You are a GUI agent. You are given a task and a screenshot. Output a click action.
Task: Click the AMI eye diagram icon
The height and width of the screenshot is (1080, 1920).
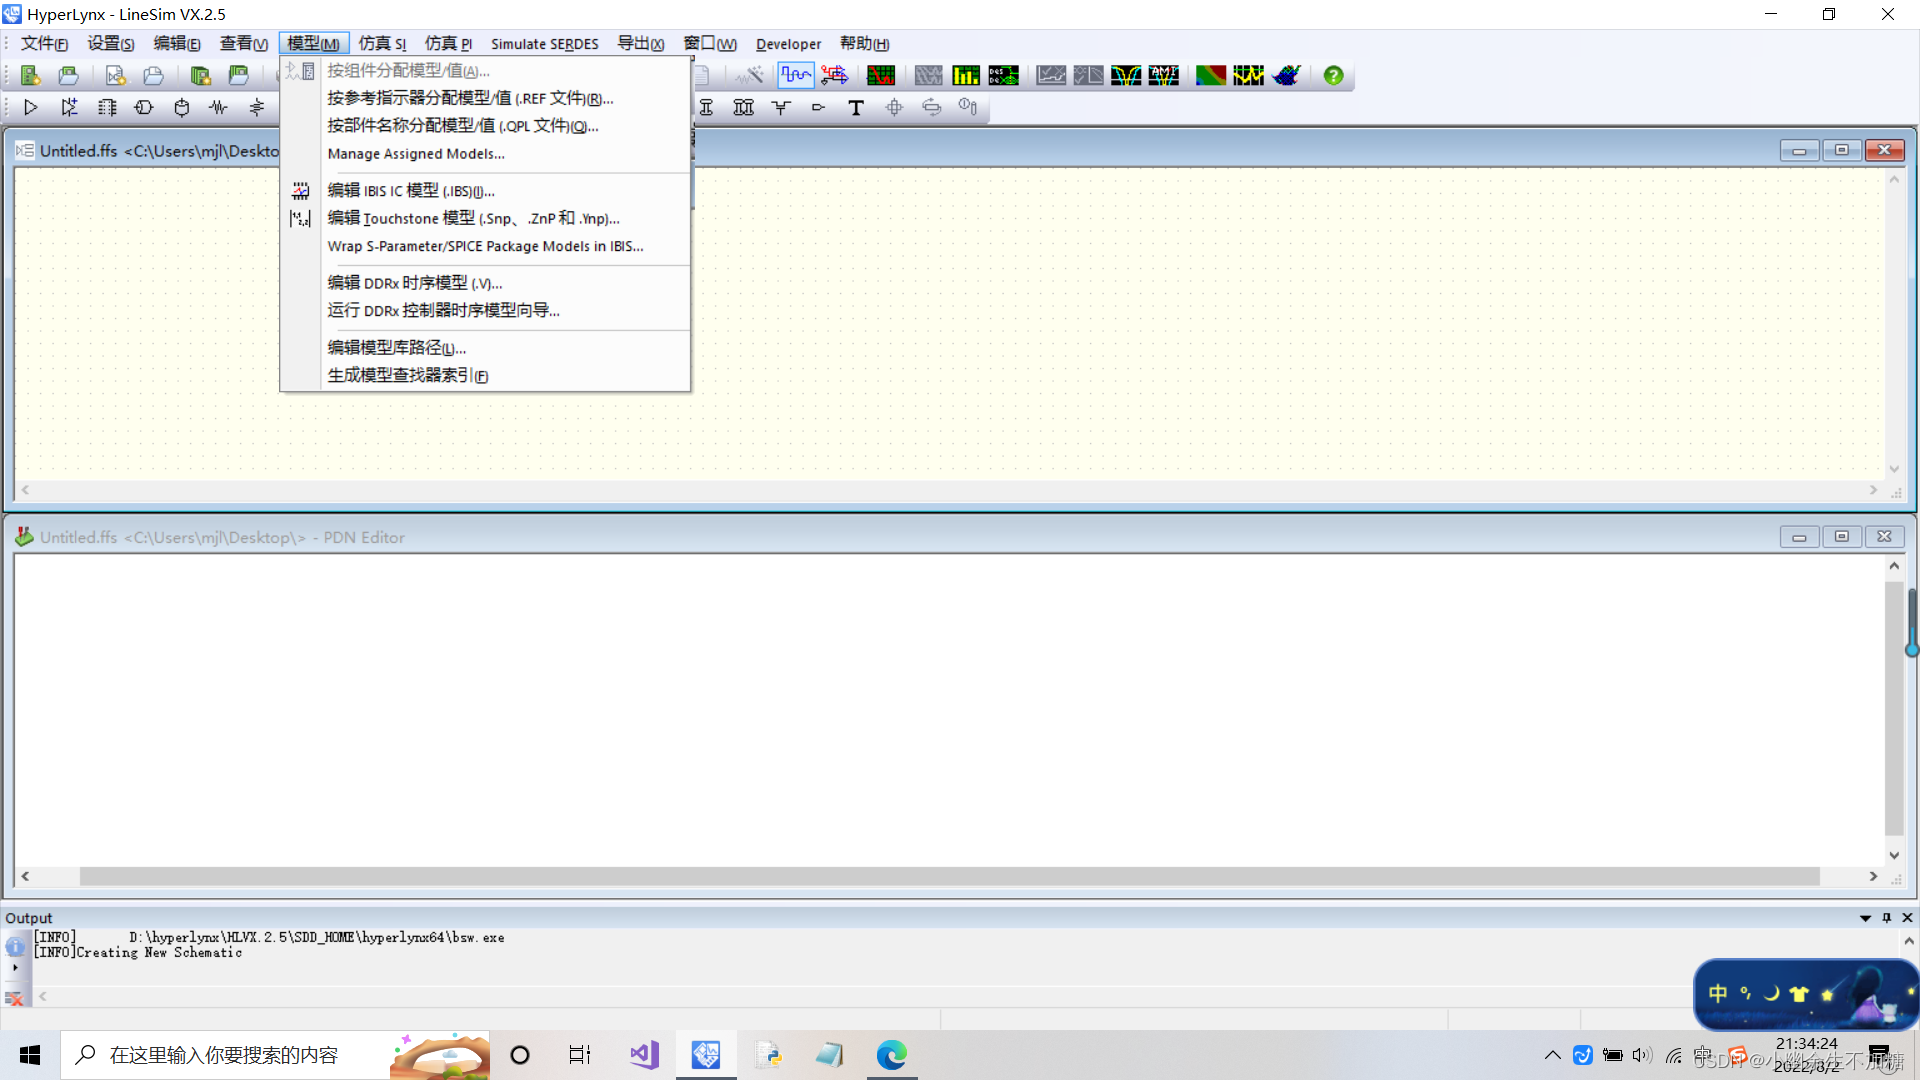(1163, 75)
